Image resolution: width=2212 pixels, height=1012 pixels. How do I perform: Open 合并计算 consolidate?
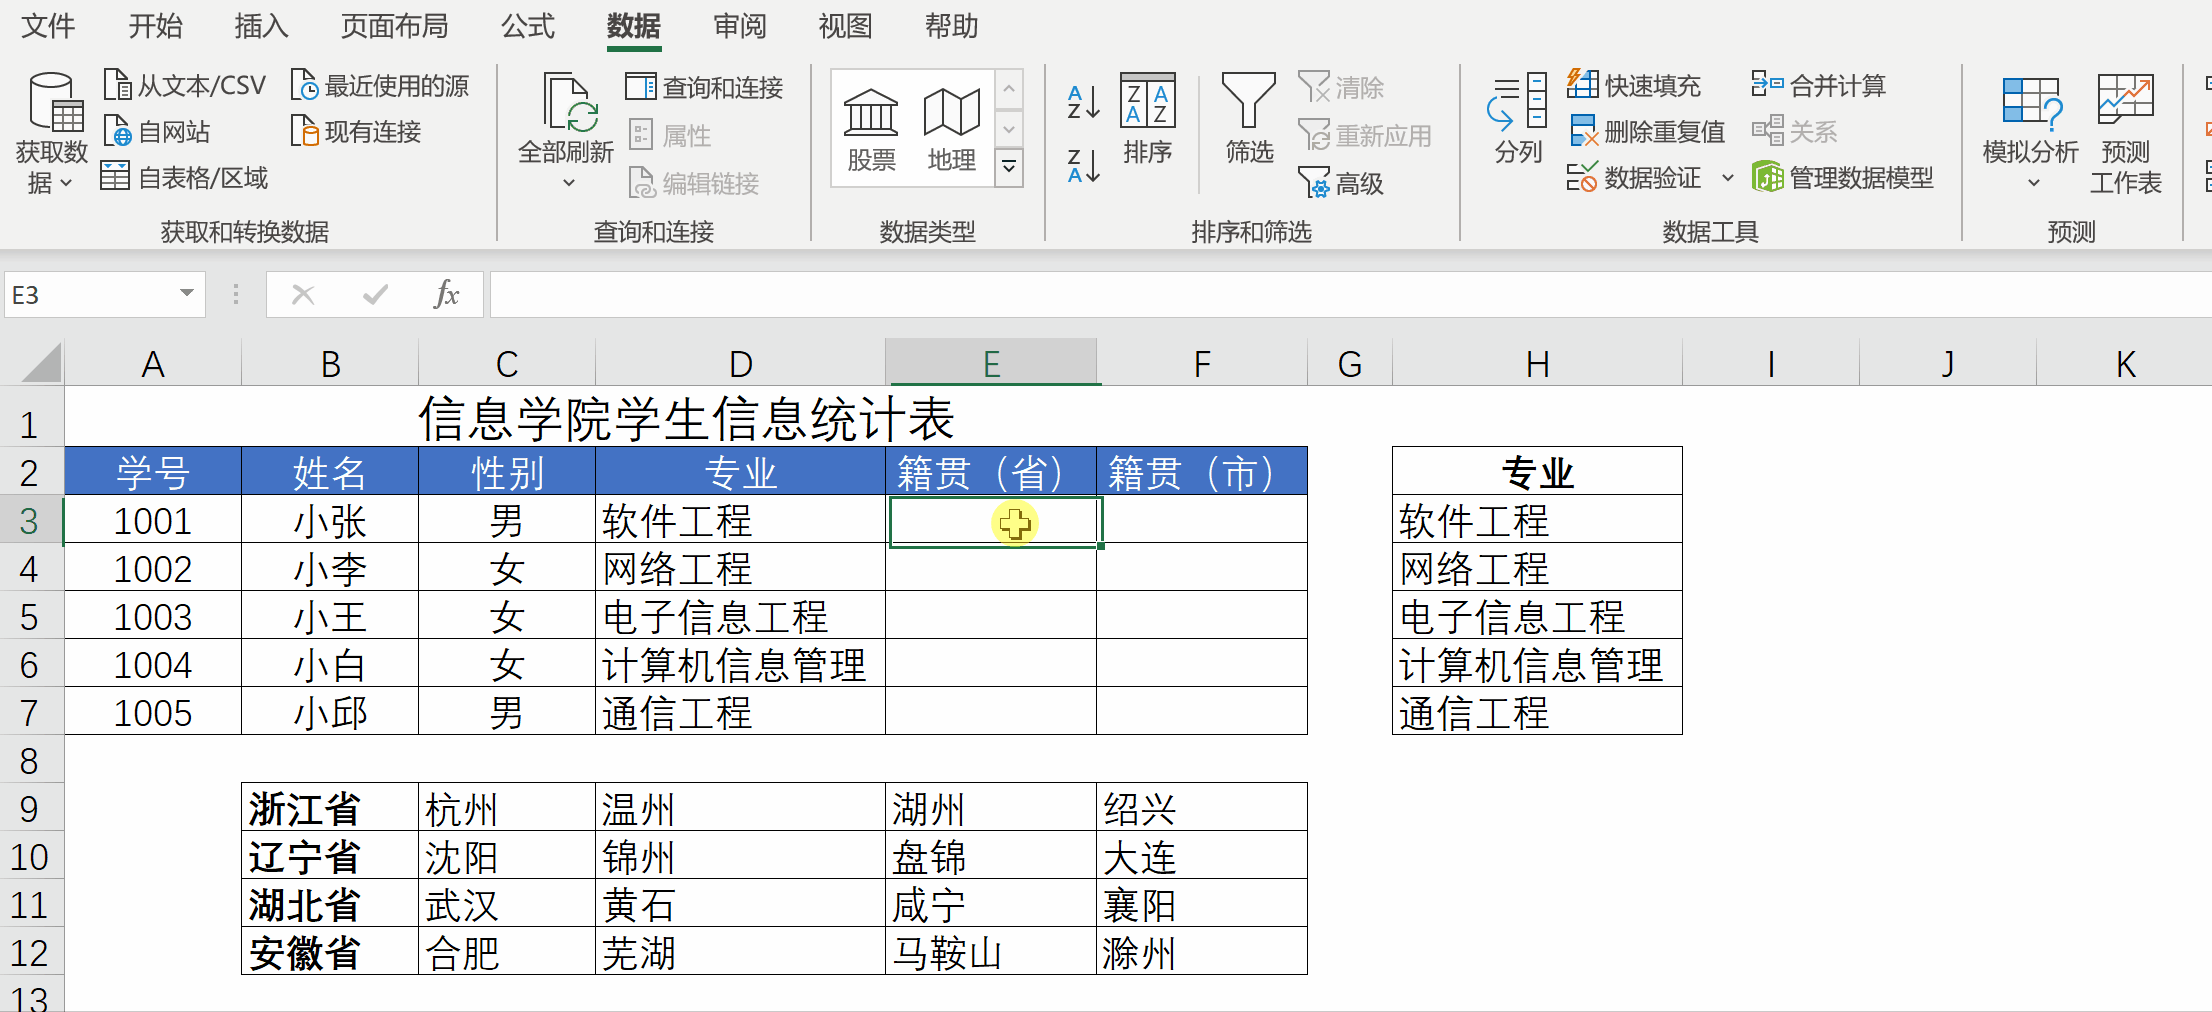pyautogui.click(x=1818, y=86)
